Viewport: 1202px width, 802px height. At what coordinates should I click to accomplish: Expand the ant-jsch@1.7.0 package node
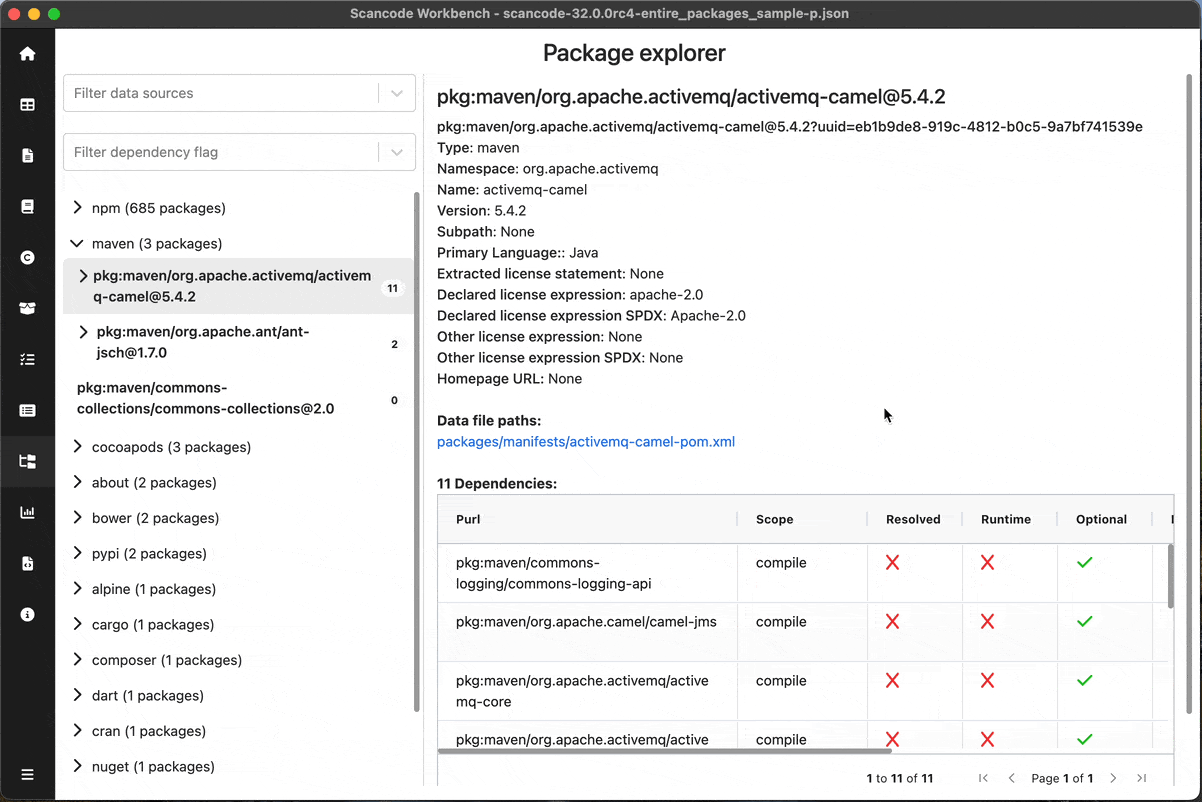(x=83, y=332)
